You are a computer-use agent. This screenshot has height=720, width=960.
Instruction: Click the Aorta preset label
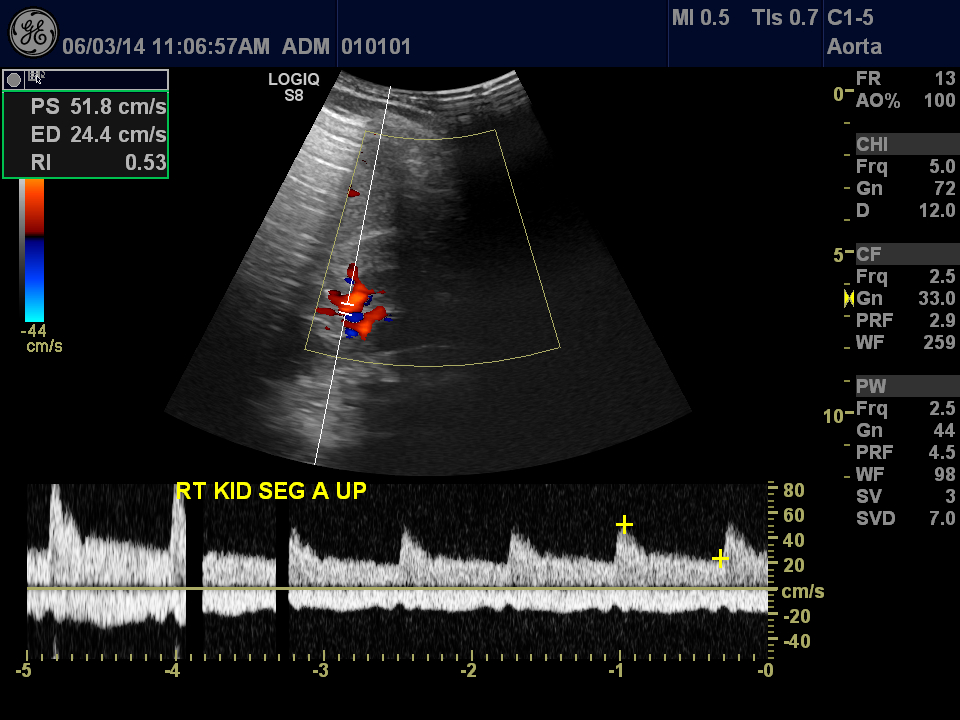click(x=853, y=46)
